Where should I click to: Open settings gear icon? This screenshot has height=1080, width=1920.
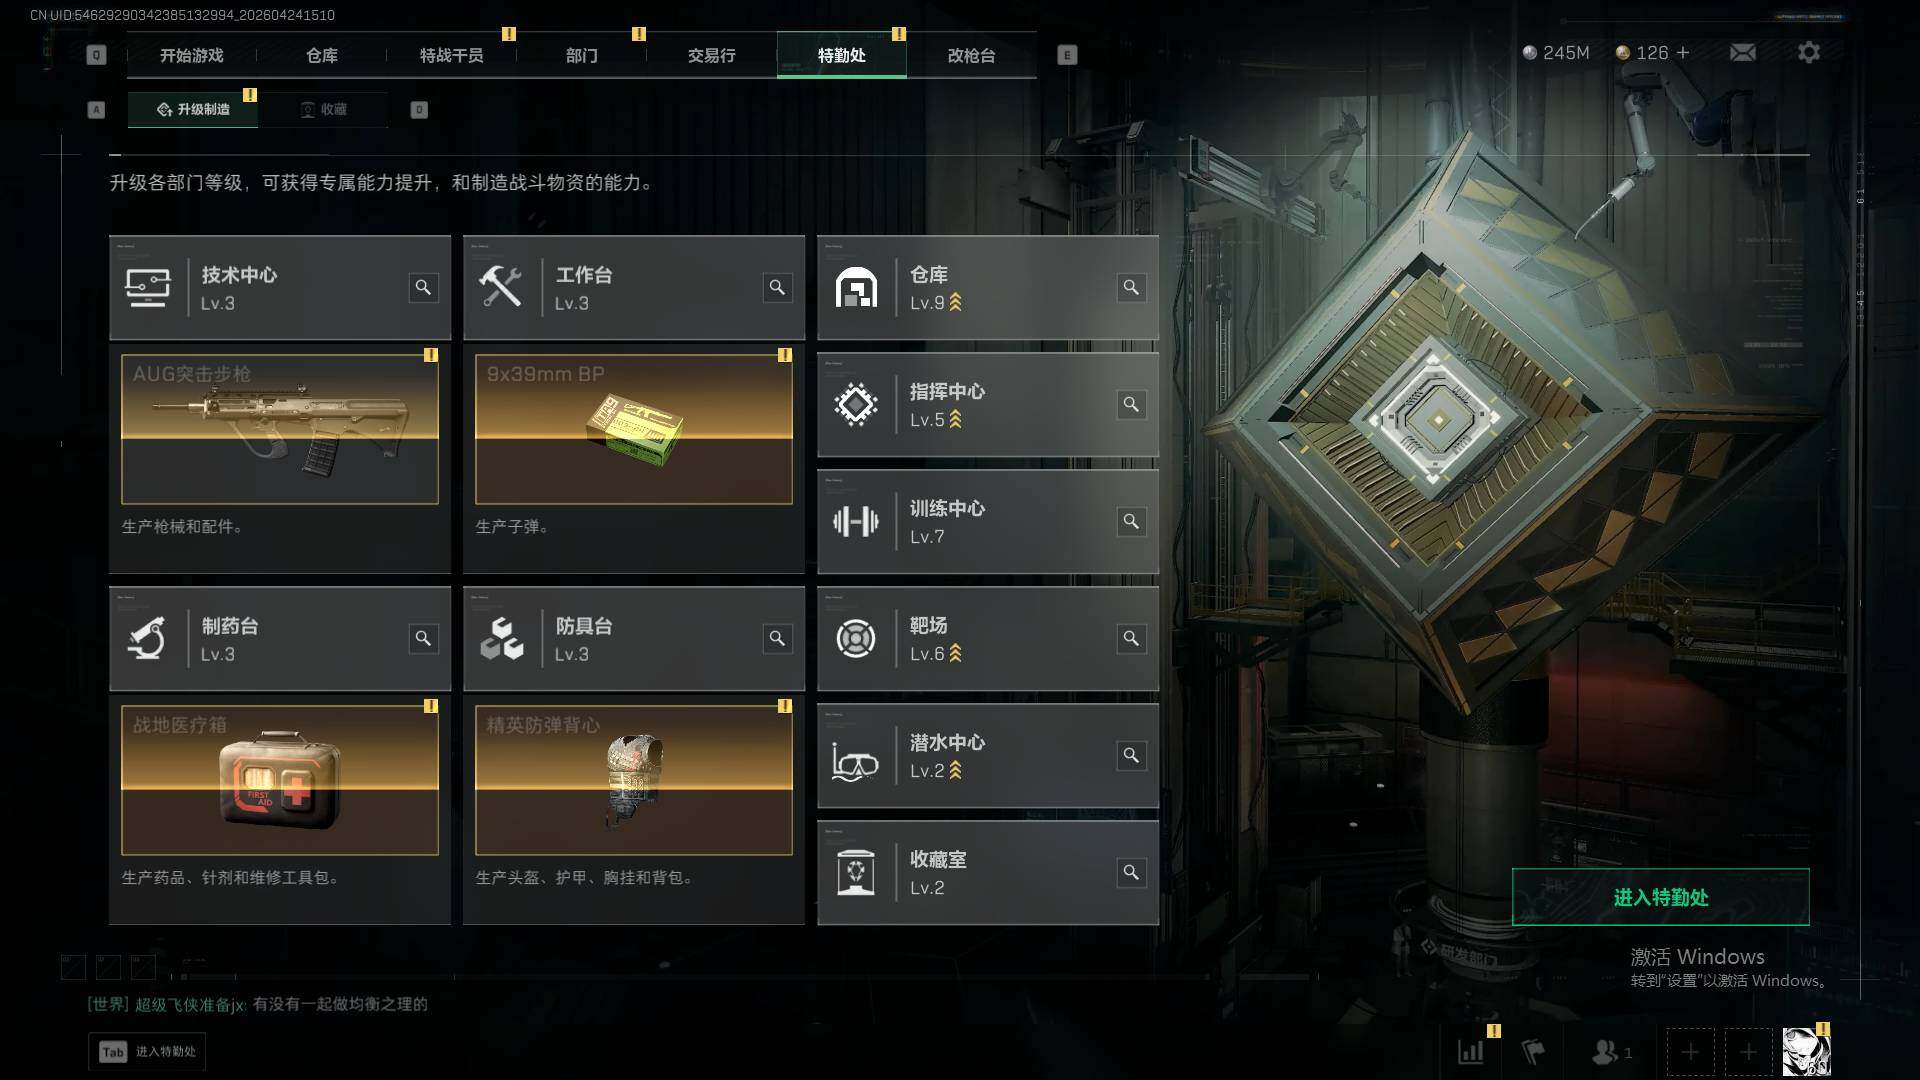pyautogui.click(x=1809, y=52)
